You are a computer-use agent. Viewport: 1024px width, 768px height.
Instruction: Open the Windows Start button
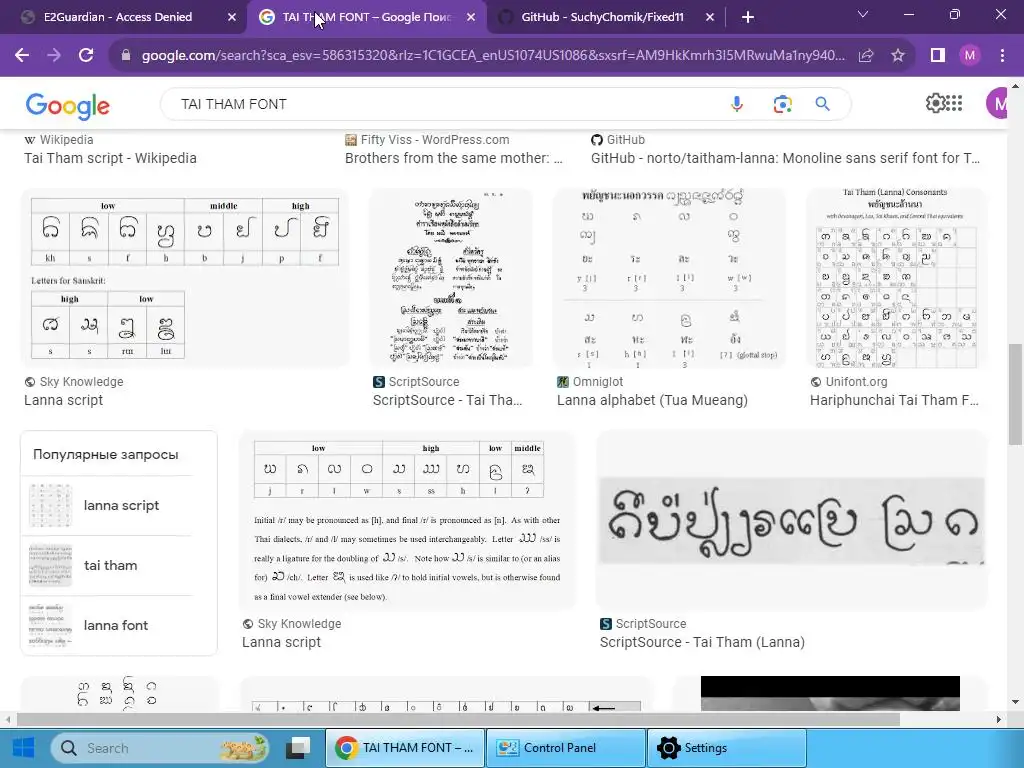point(24,748)
